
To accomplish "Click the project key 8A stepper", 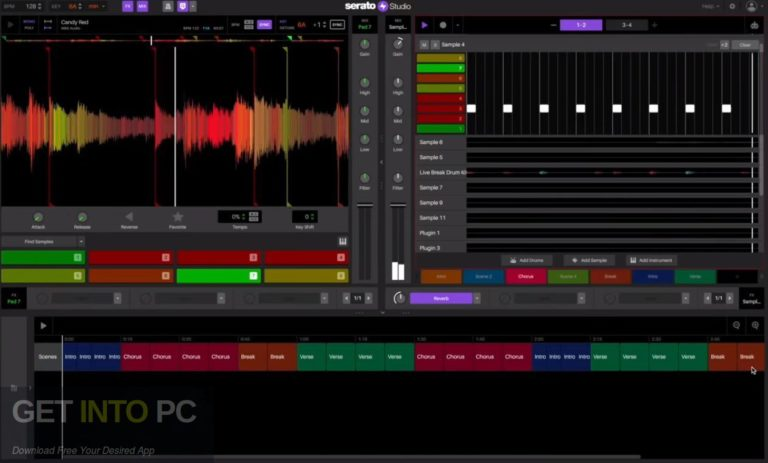I will 80,6.
